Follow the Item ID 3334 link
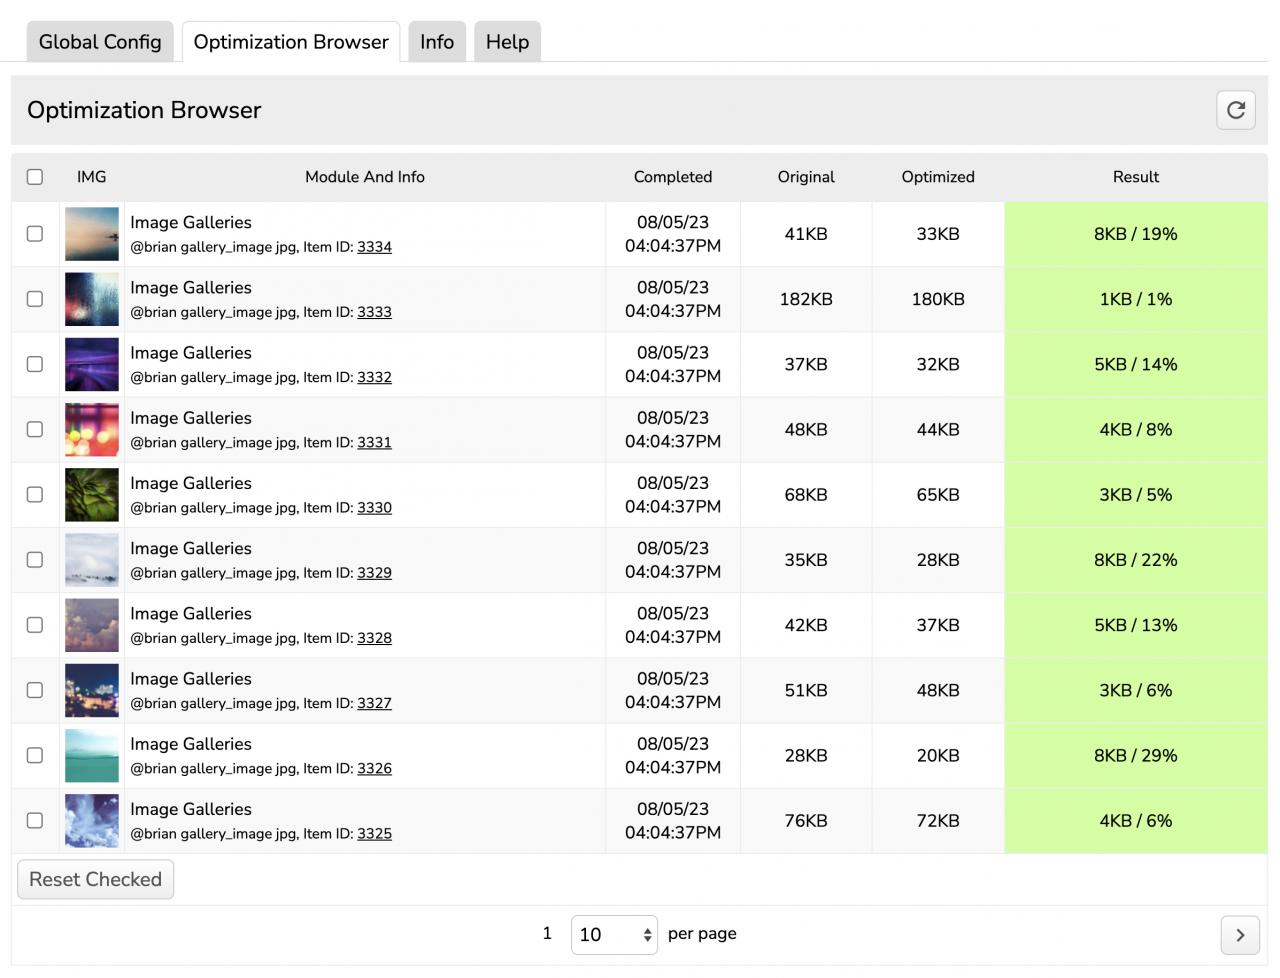This screenshot has height=978, width=1280. tap(374, 247)
